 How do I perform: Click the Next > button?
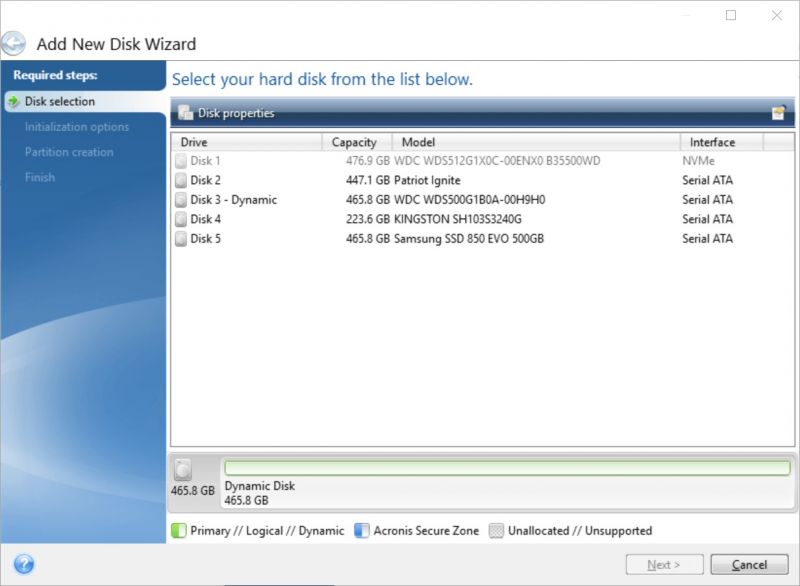(664, 565)
